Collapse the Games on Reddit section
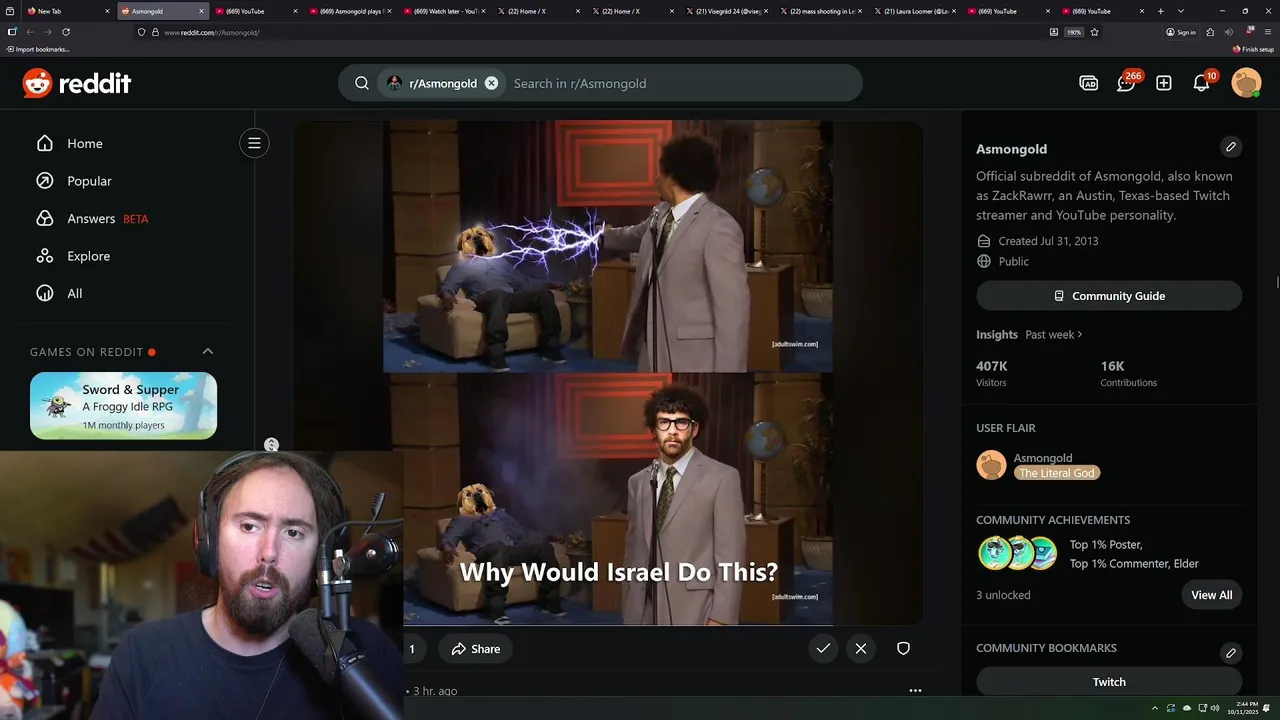 coord(208,352)
